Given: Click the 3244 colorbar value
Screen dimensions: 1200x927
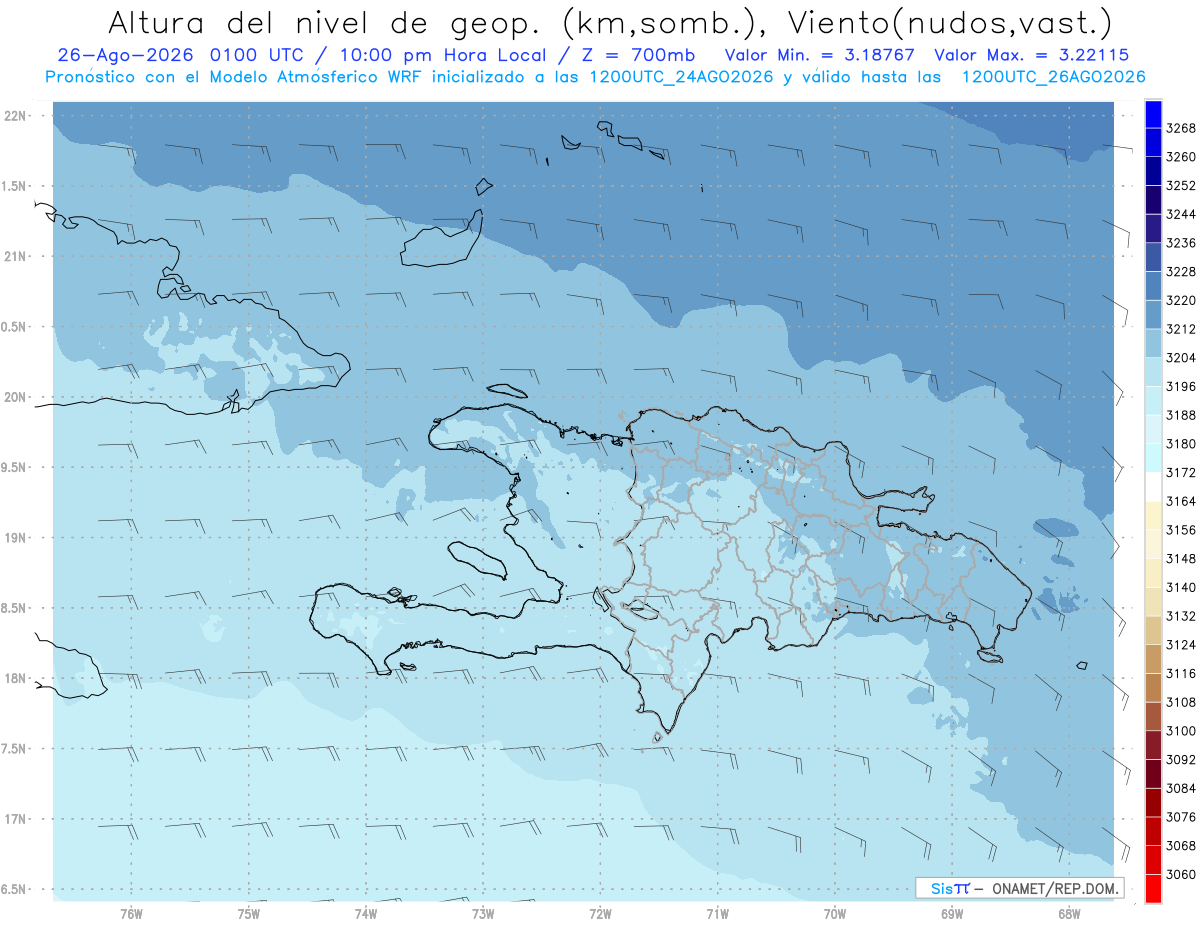Looking at the screenshot, I should click(x=1180, y=214).
